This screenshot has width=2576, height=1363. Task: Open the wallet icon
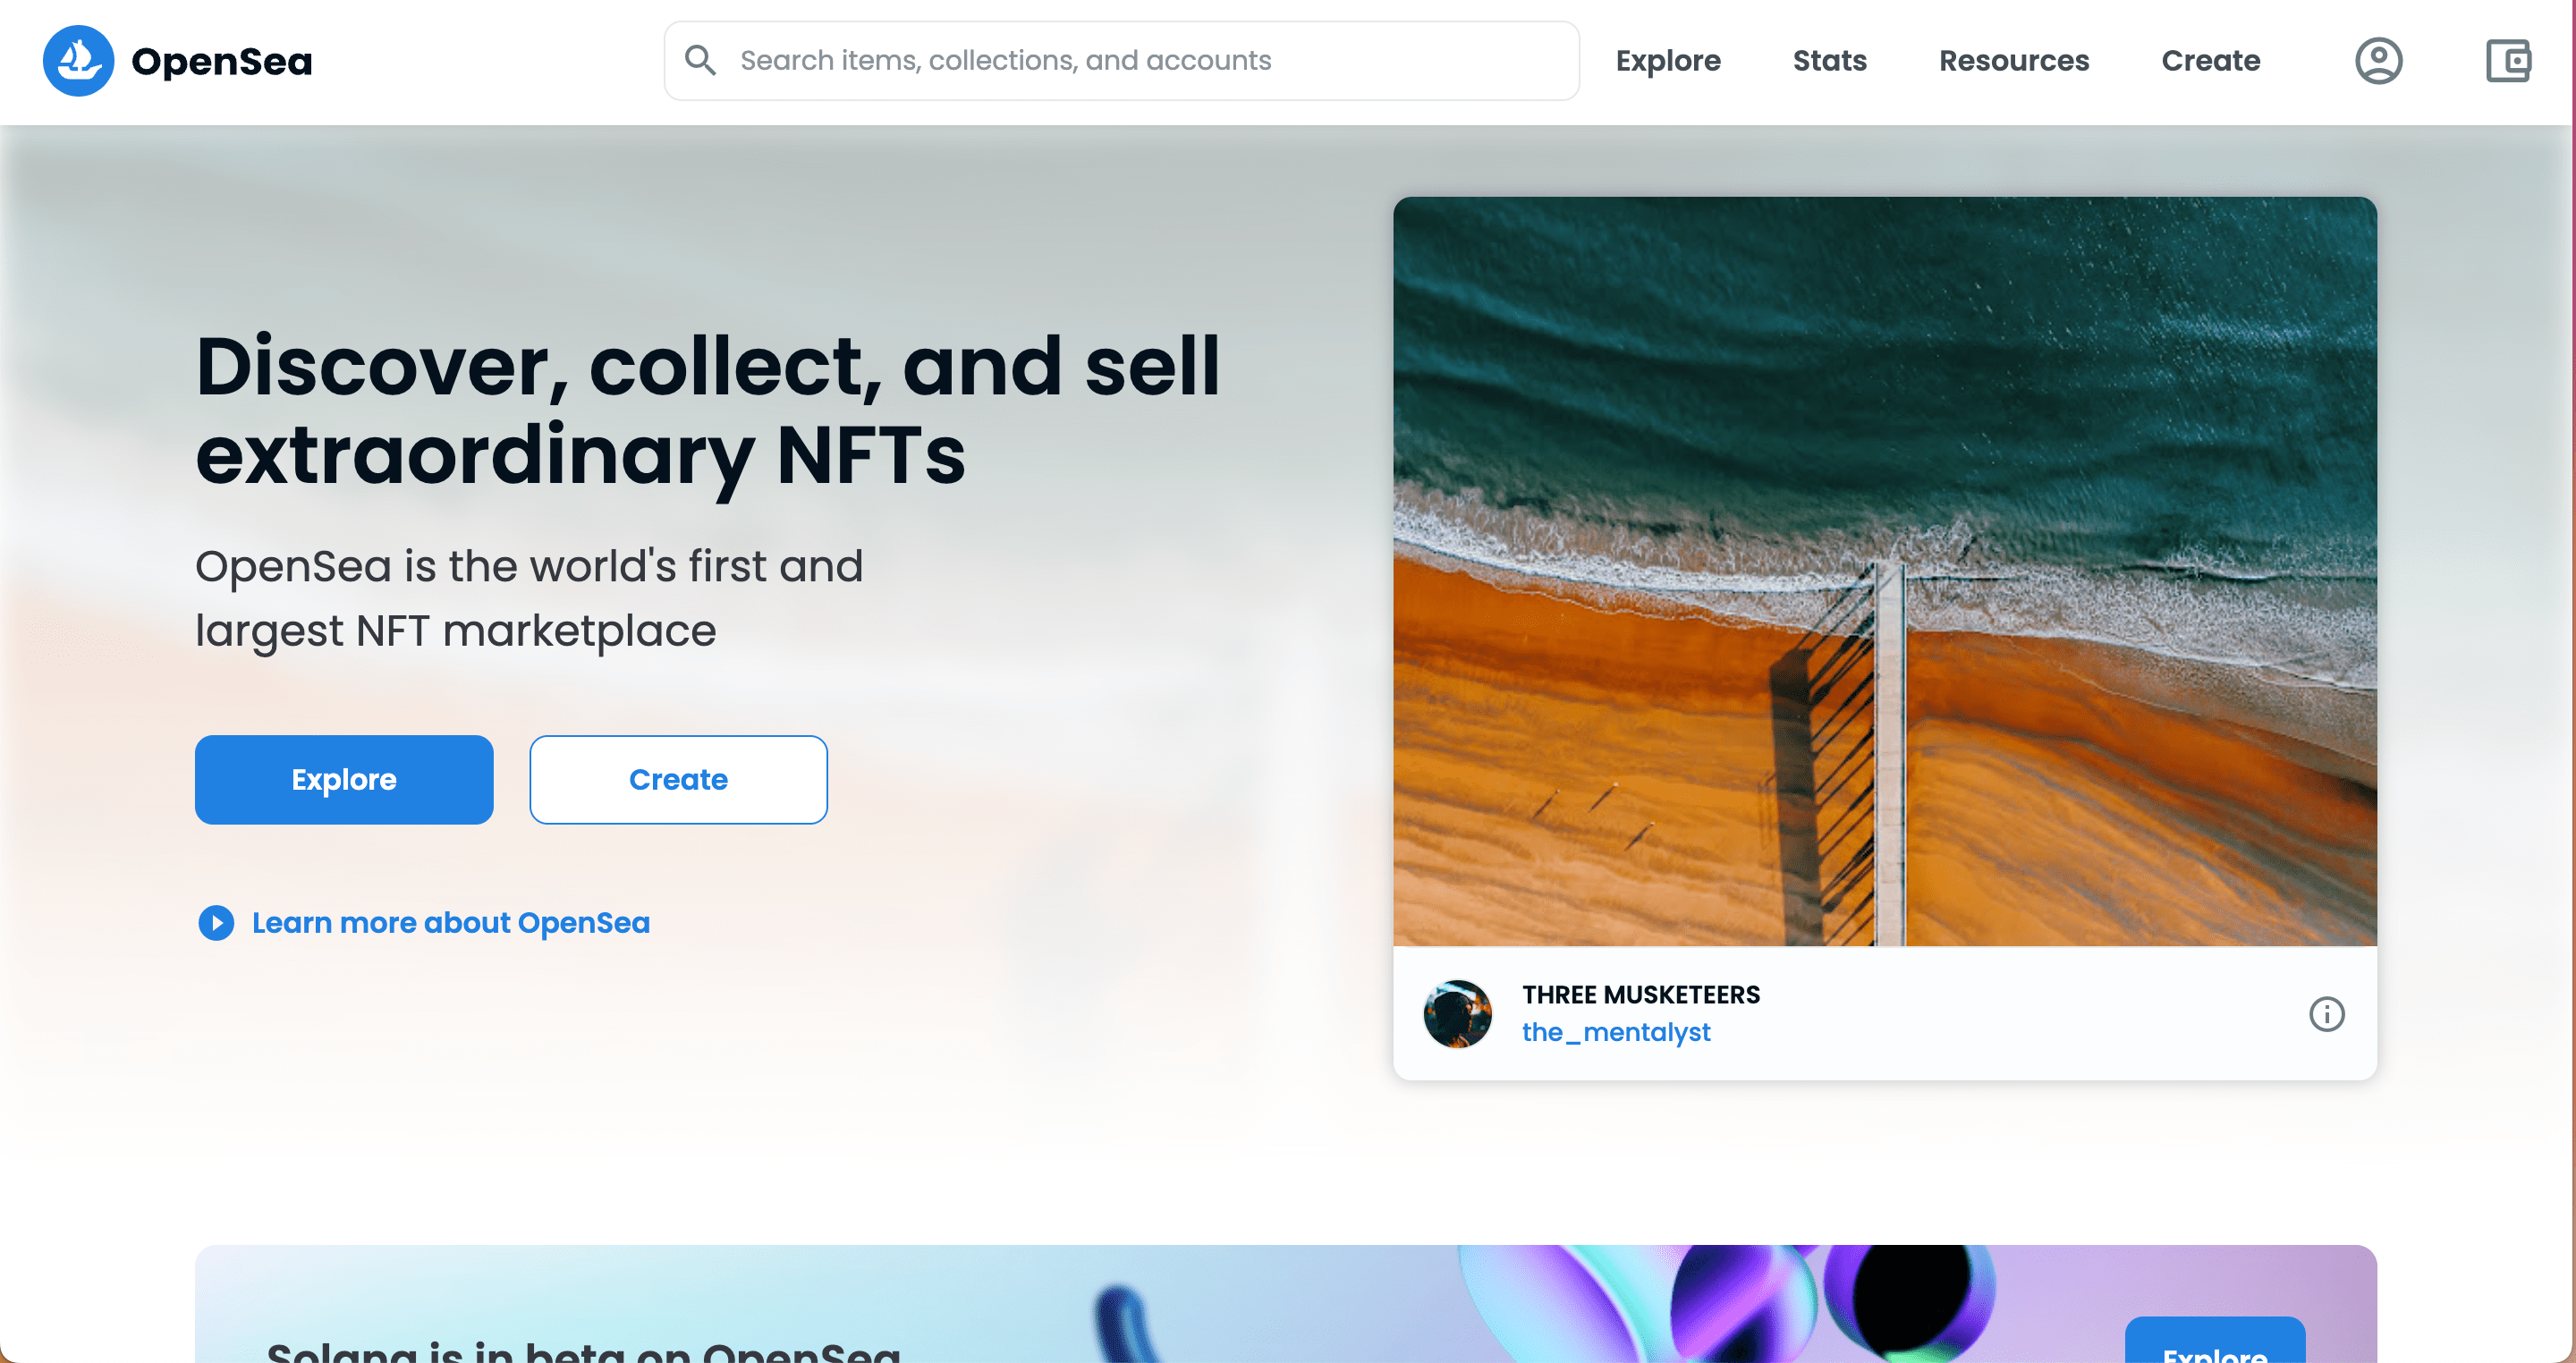coord(2507,61)
